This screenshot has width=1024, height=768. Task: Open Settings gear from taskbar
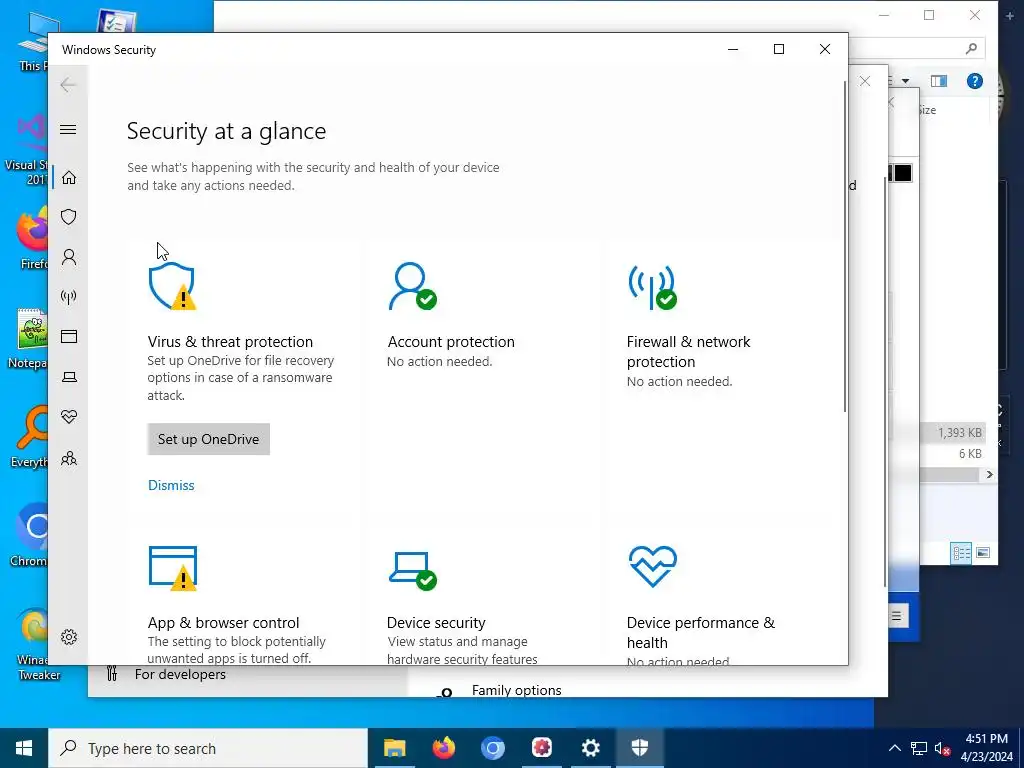point(590,748)
